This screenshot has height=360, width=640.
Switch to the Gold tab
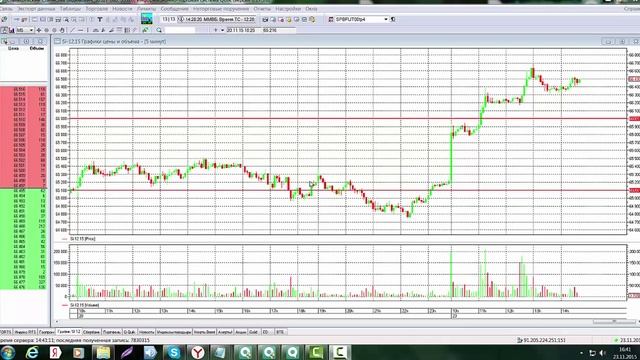tap(253, 332)
